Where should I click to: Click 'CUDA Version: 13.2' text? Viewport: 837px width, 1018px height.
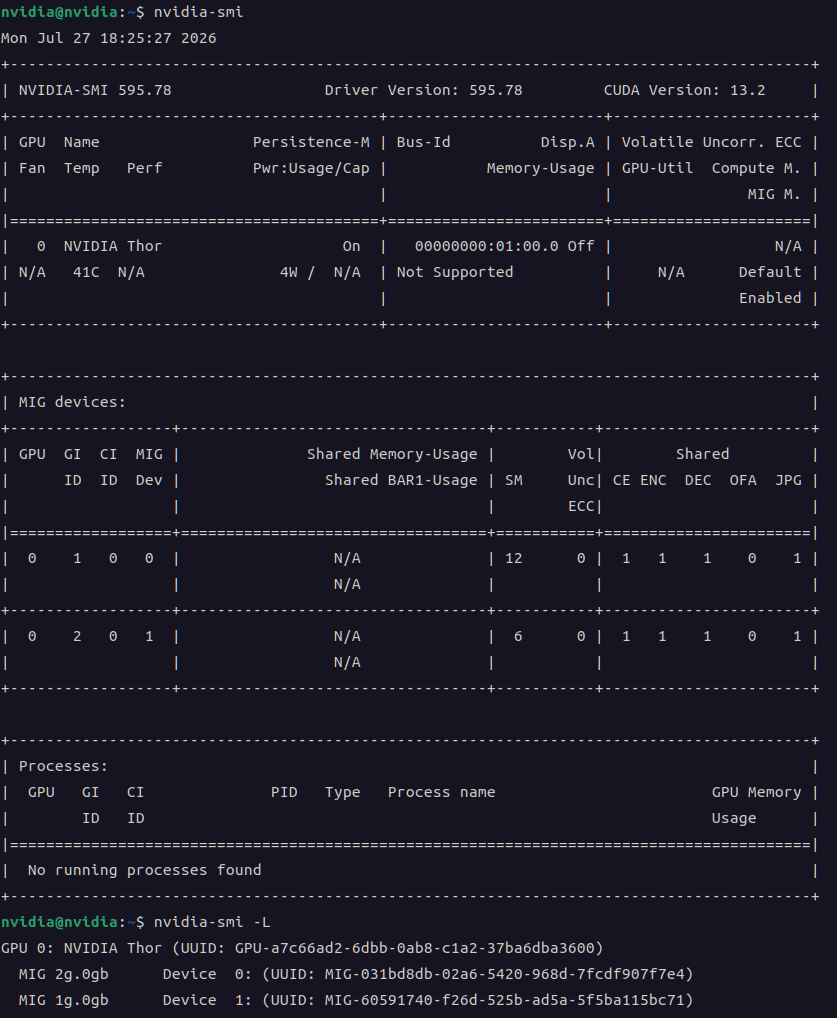684,90
